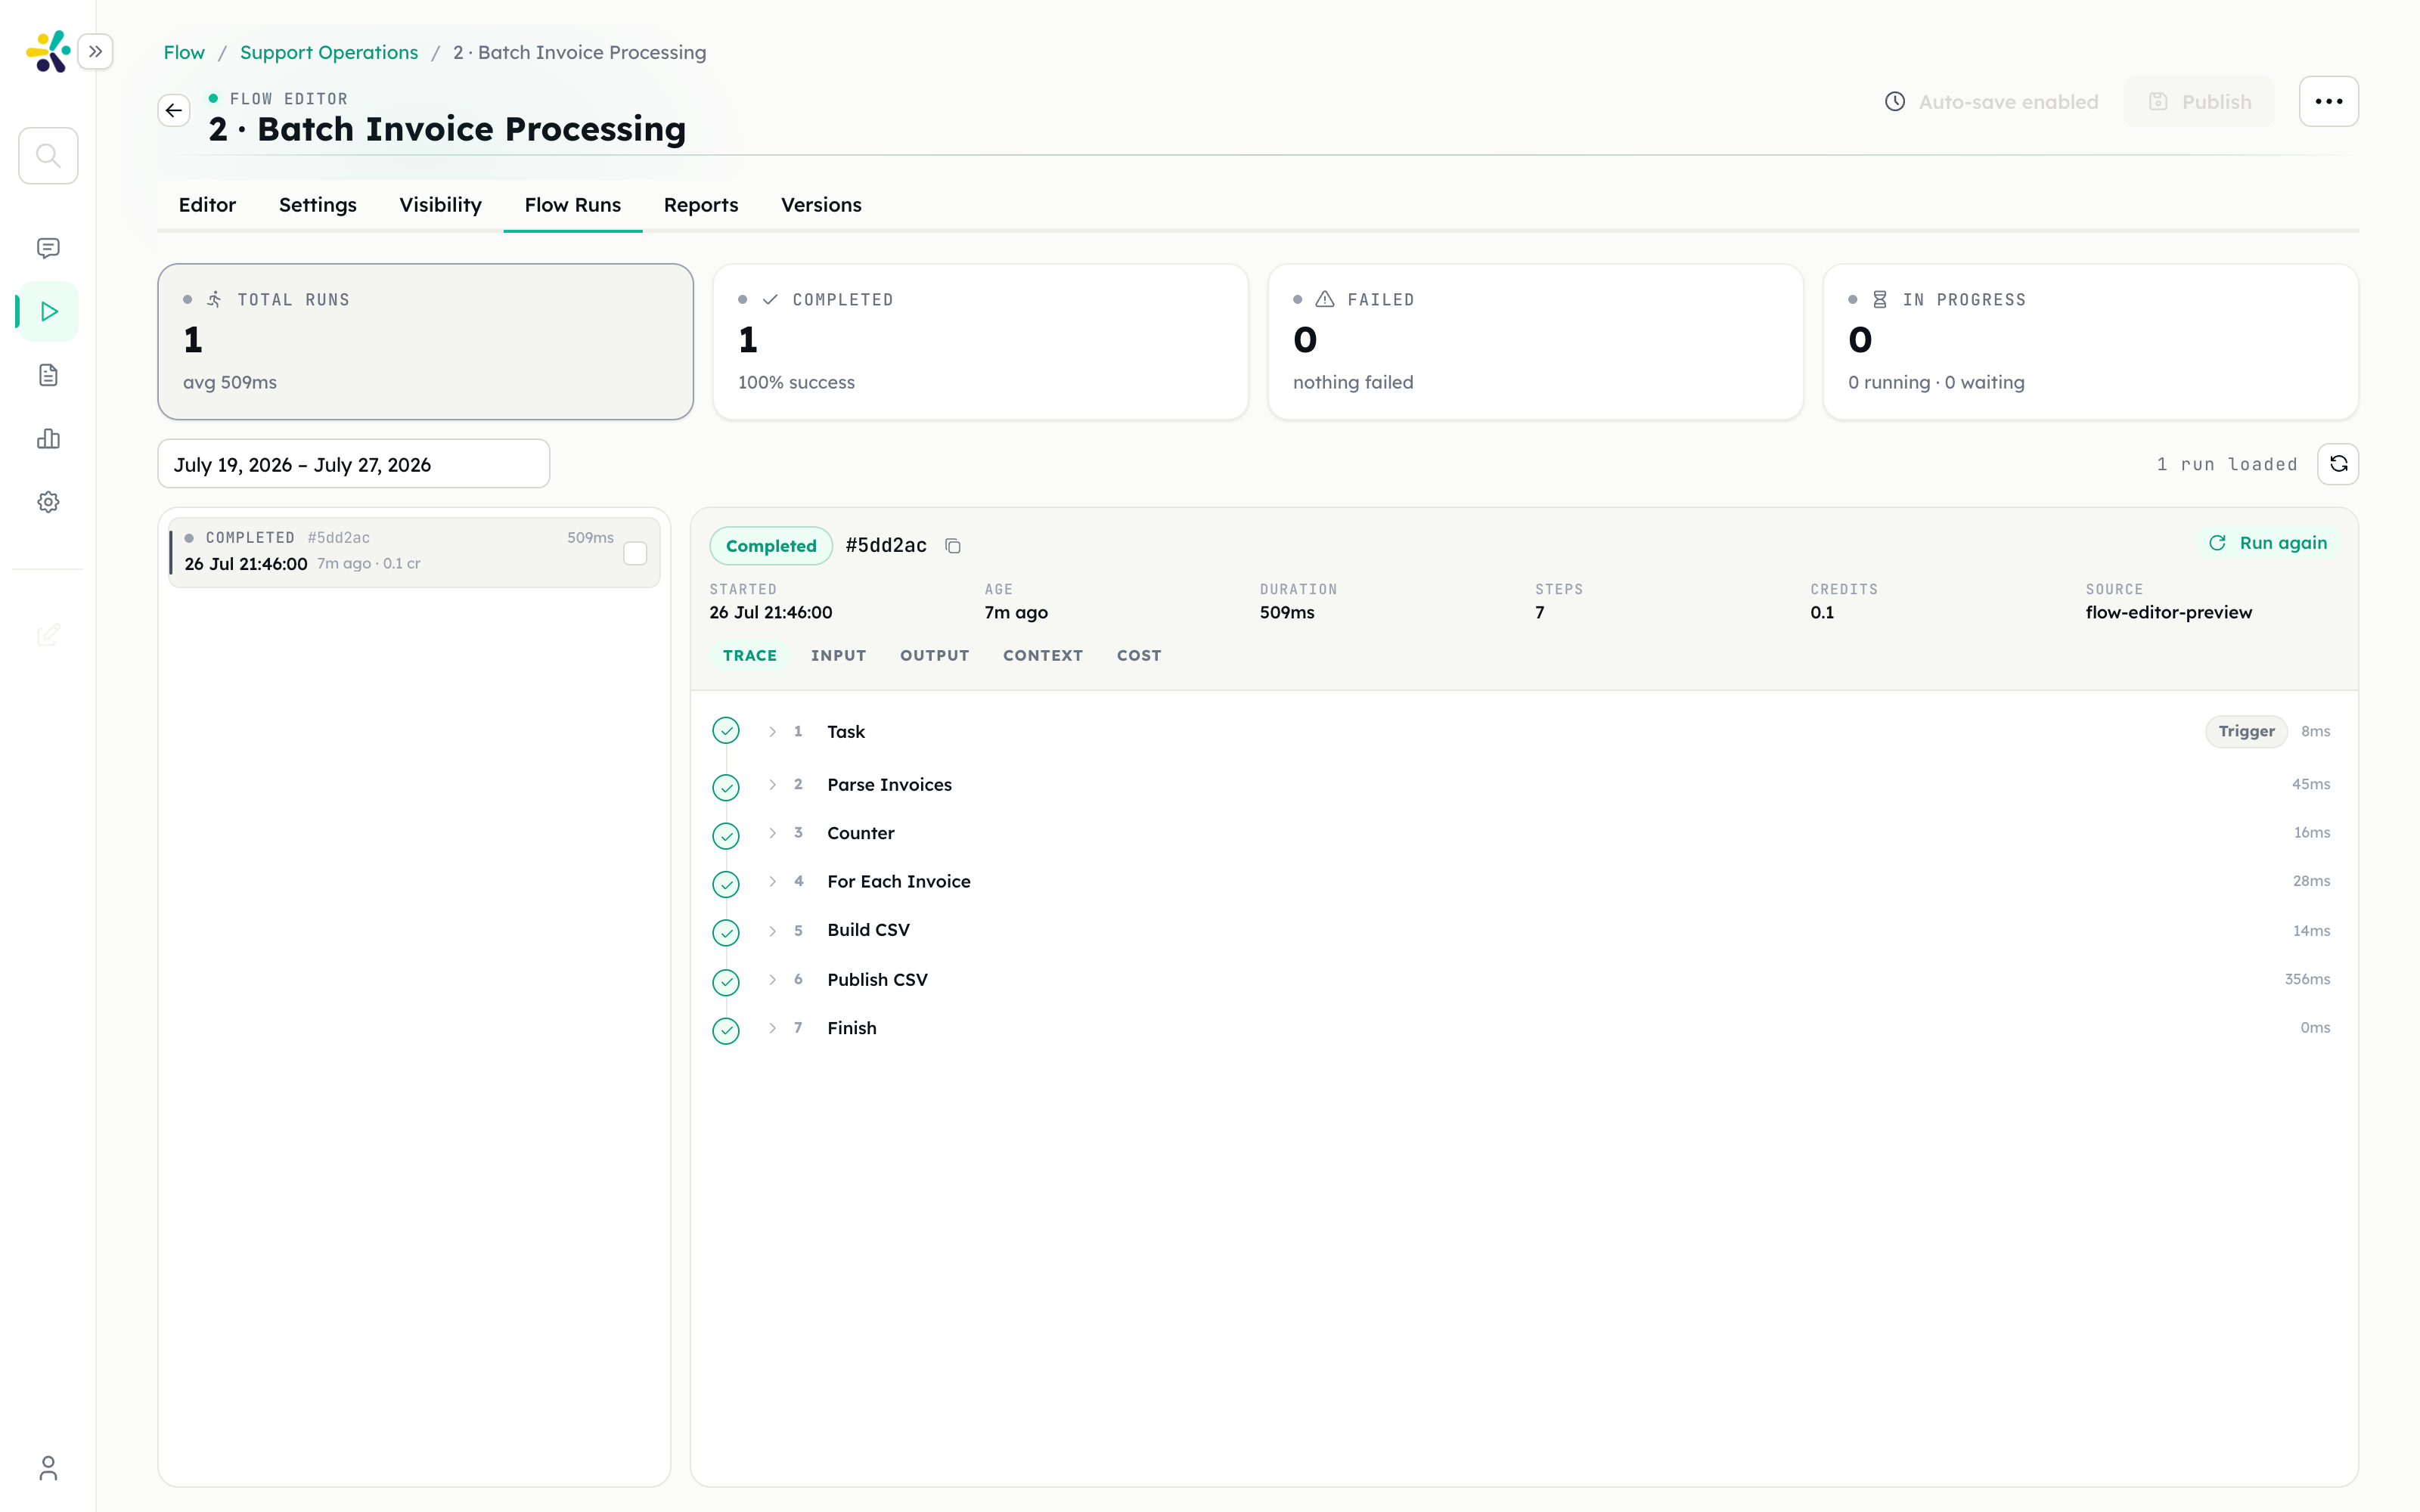2420x1512 pixels.
Task: Expand step 1 Task chevron
Action: click(x=772, y=732)
